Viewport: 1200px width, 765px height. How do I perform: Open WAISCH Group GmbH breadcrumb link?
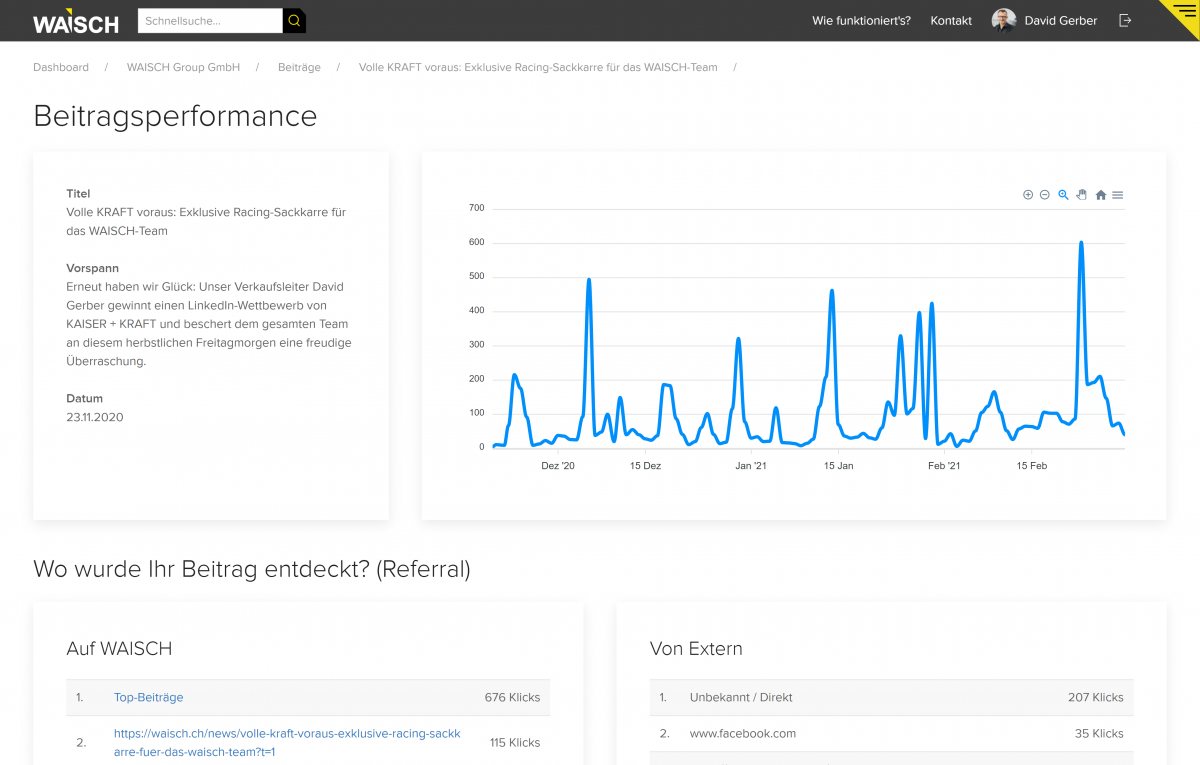[183, 67]
